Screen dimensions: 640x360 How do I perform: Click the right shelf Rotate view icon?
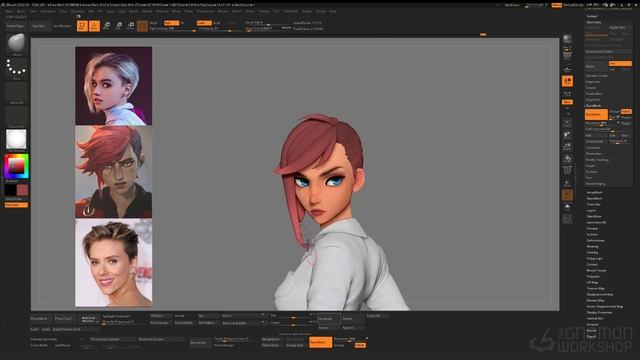click(567, 158)
